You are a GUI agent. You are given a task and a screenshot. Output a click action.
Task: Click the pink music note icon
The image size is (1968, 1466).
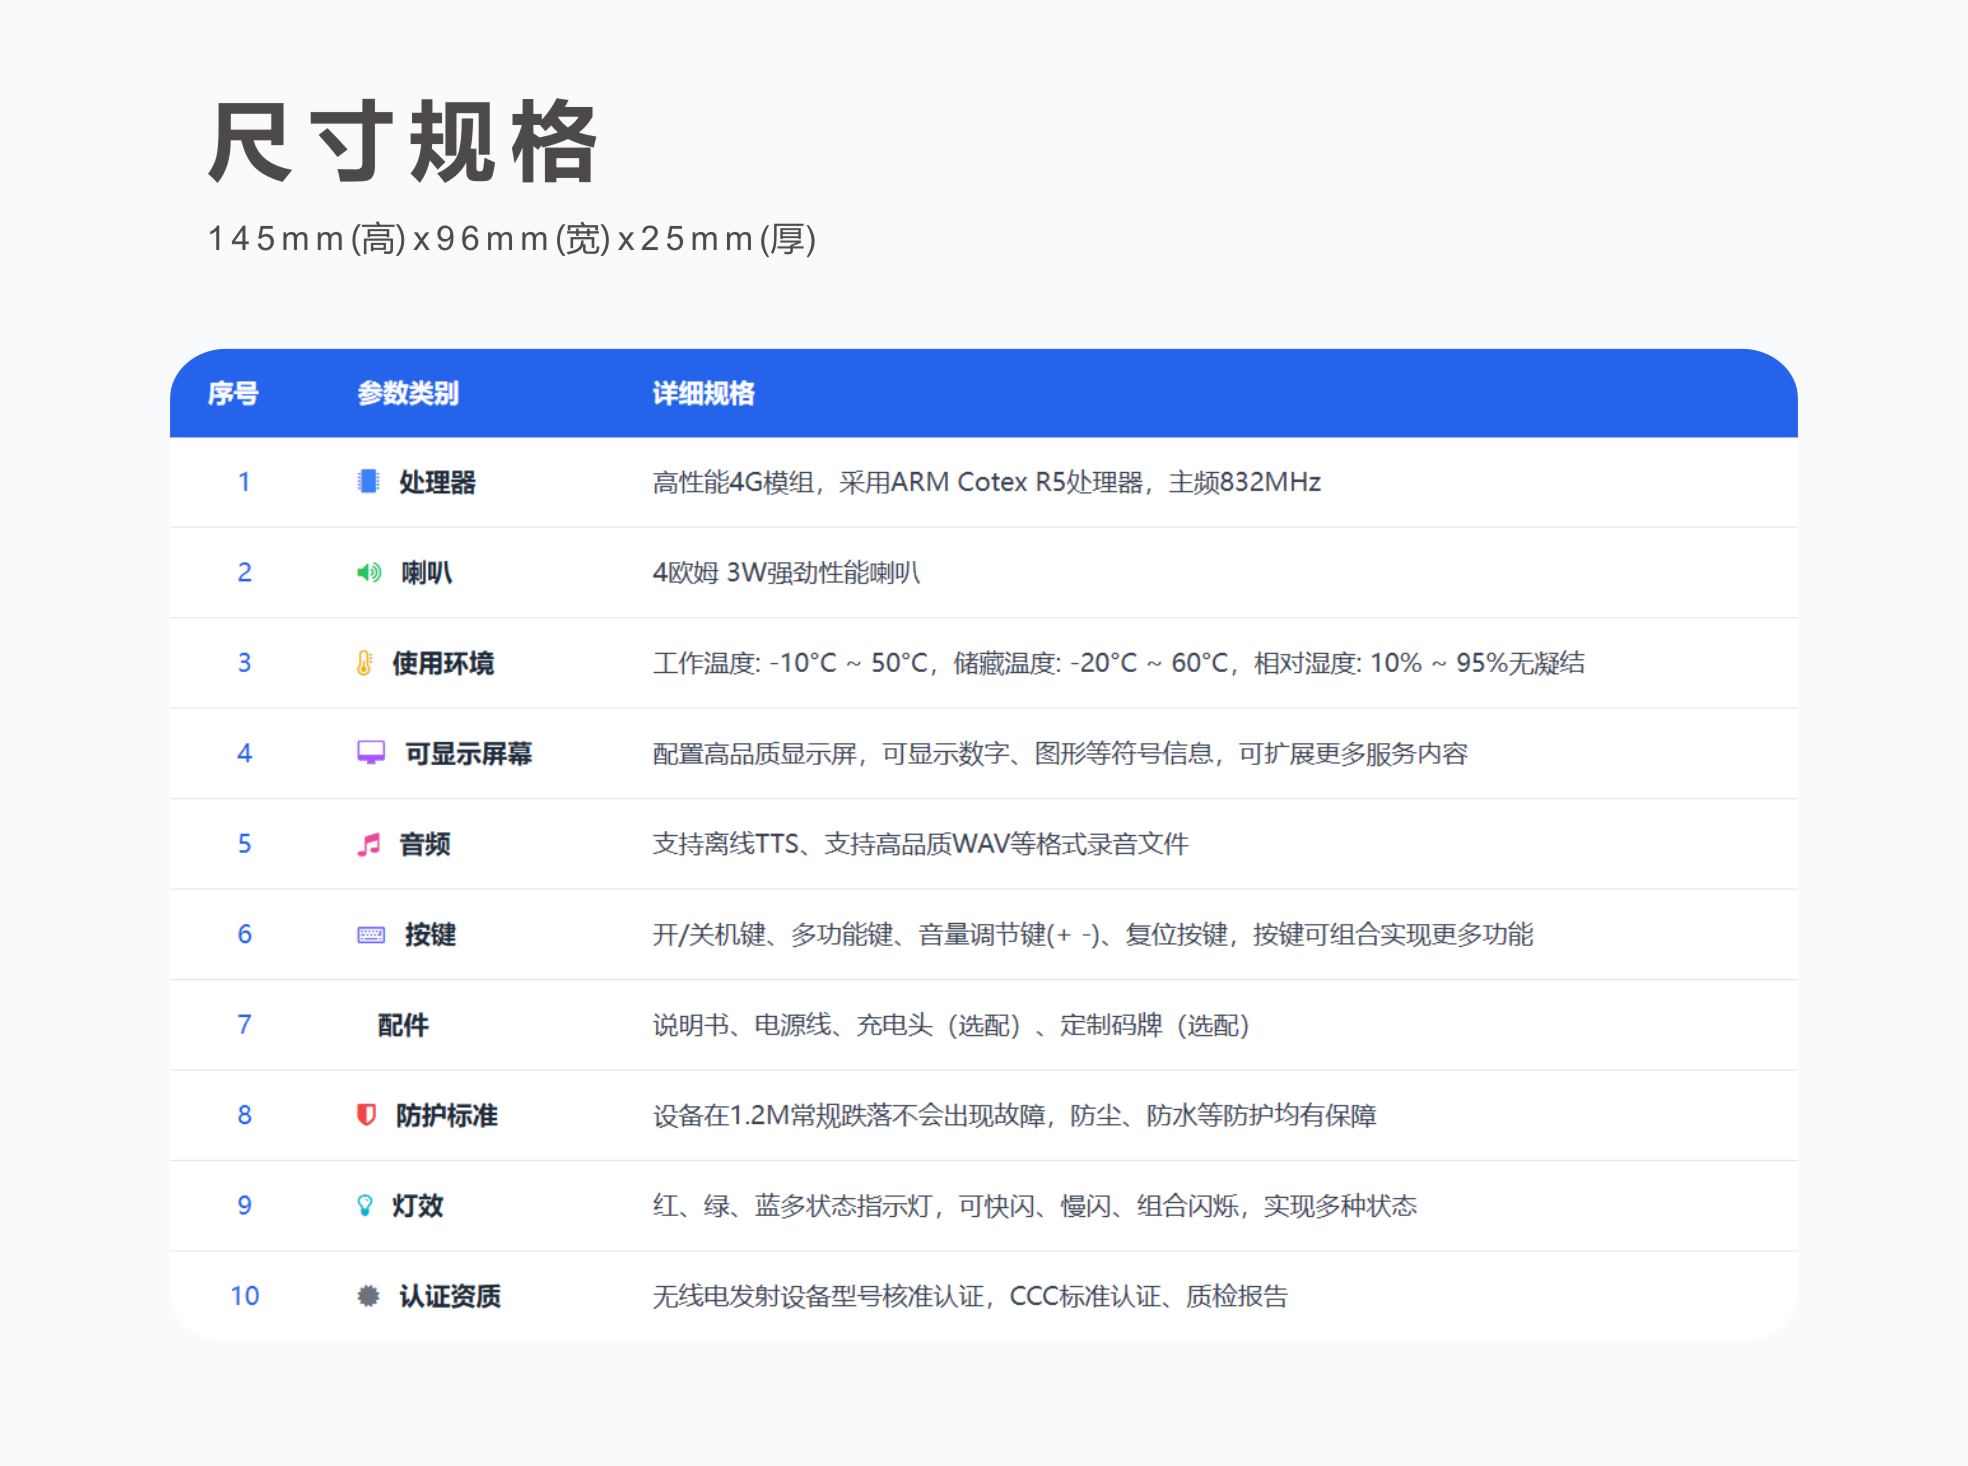[x=369, y=844]
